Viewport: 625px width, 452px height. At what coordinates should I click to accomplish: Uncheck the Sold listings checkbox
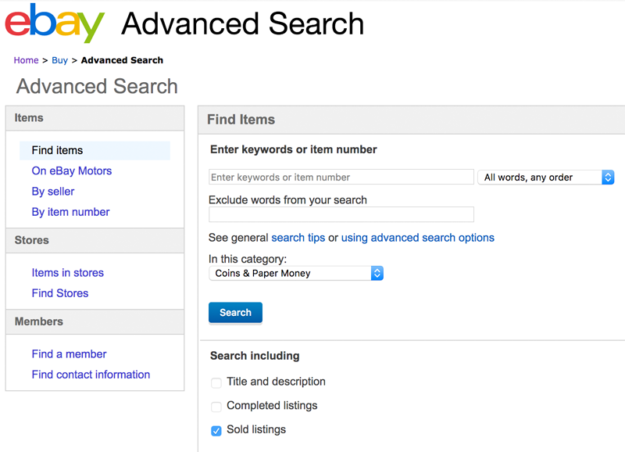(216, 430)
